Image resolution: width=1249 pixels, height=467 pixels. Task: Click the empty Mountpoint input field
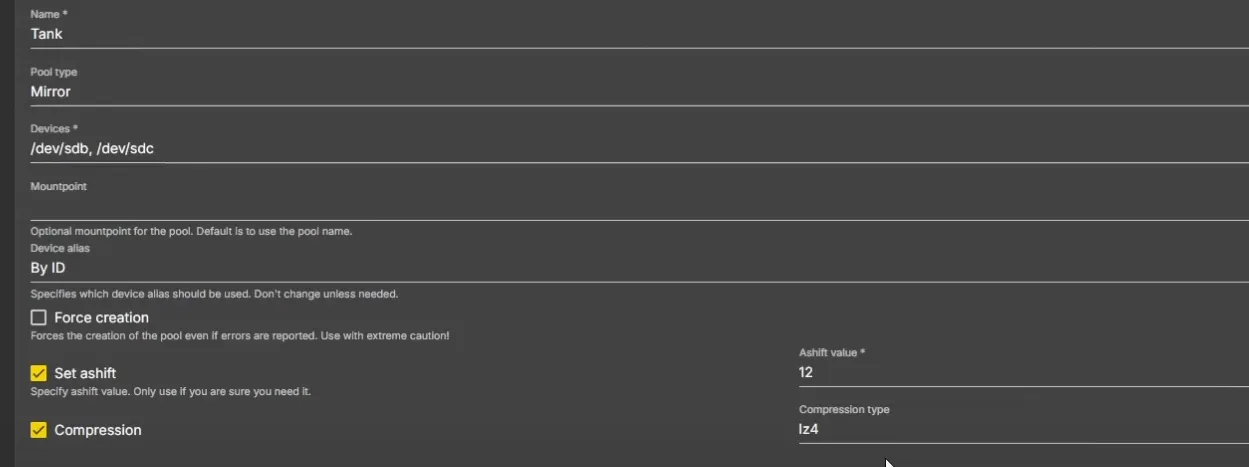click(600, 207)
